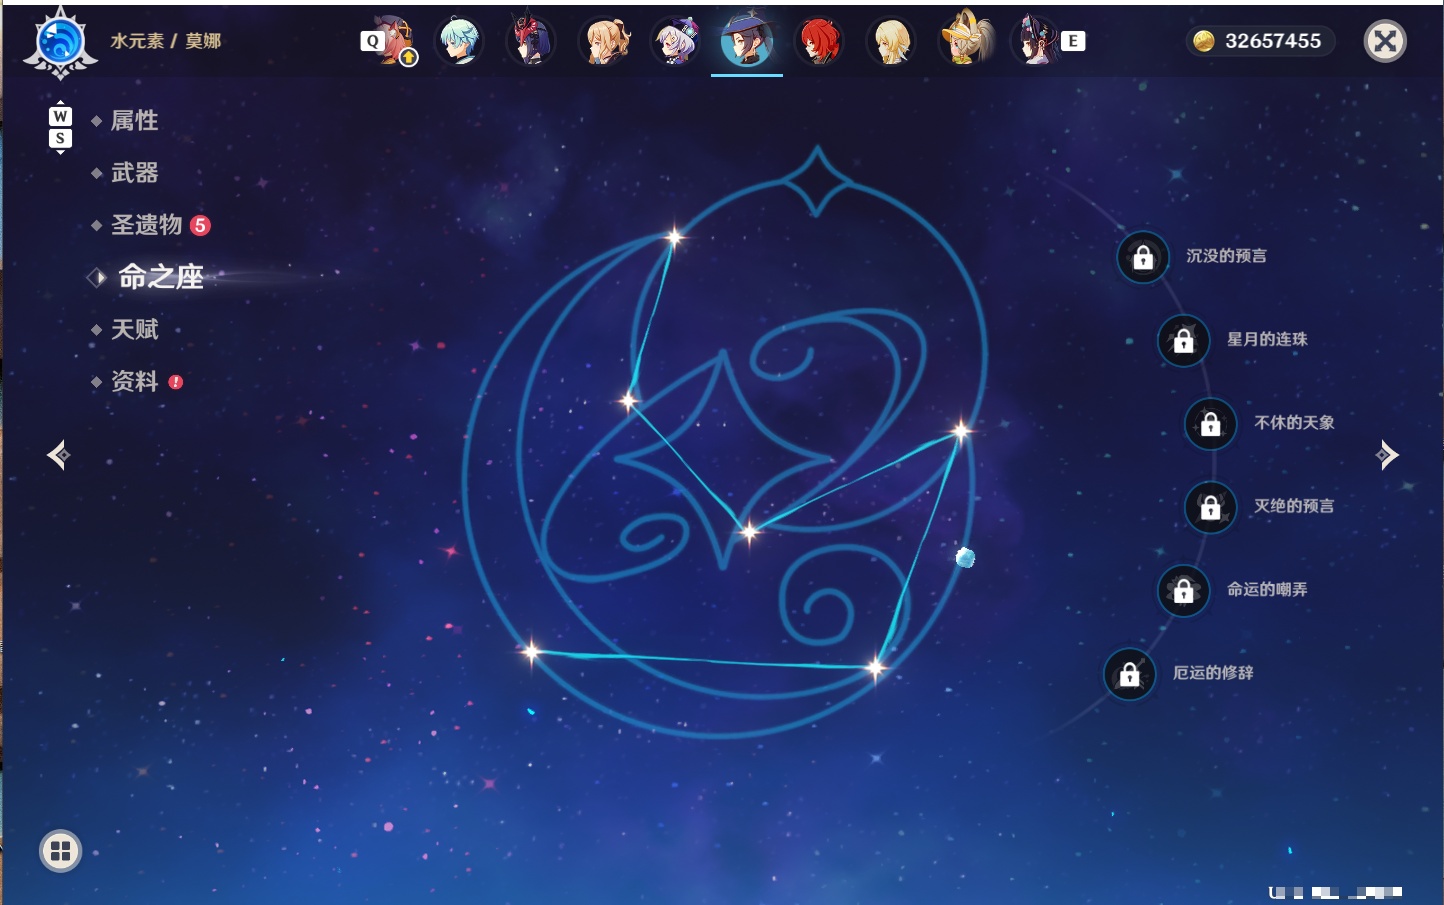Select the lavender-haired character with purple hat

pos(675,41)
